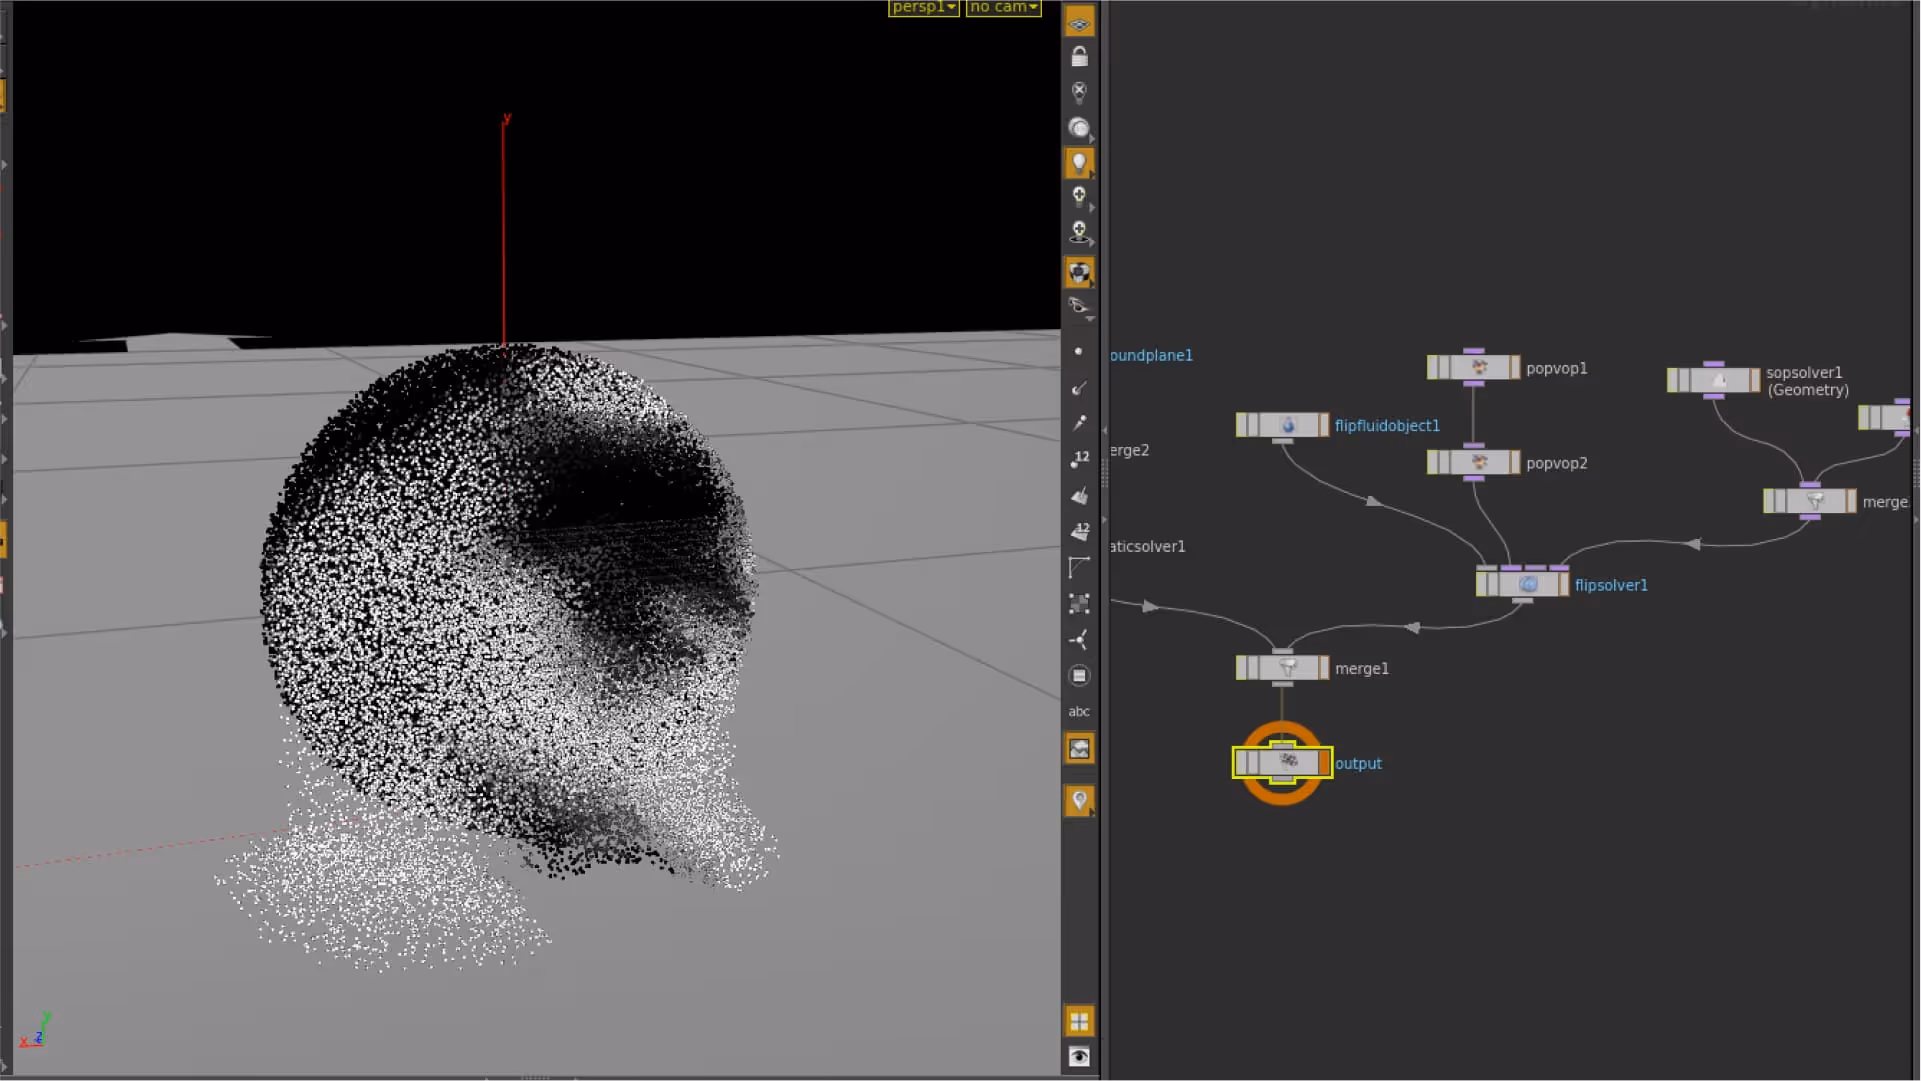Click the flipfluidobject1 node label
1921x1081 pixels.
[1387, 426]
